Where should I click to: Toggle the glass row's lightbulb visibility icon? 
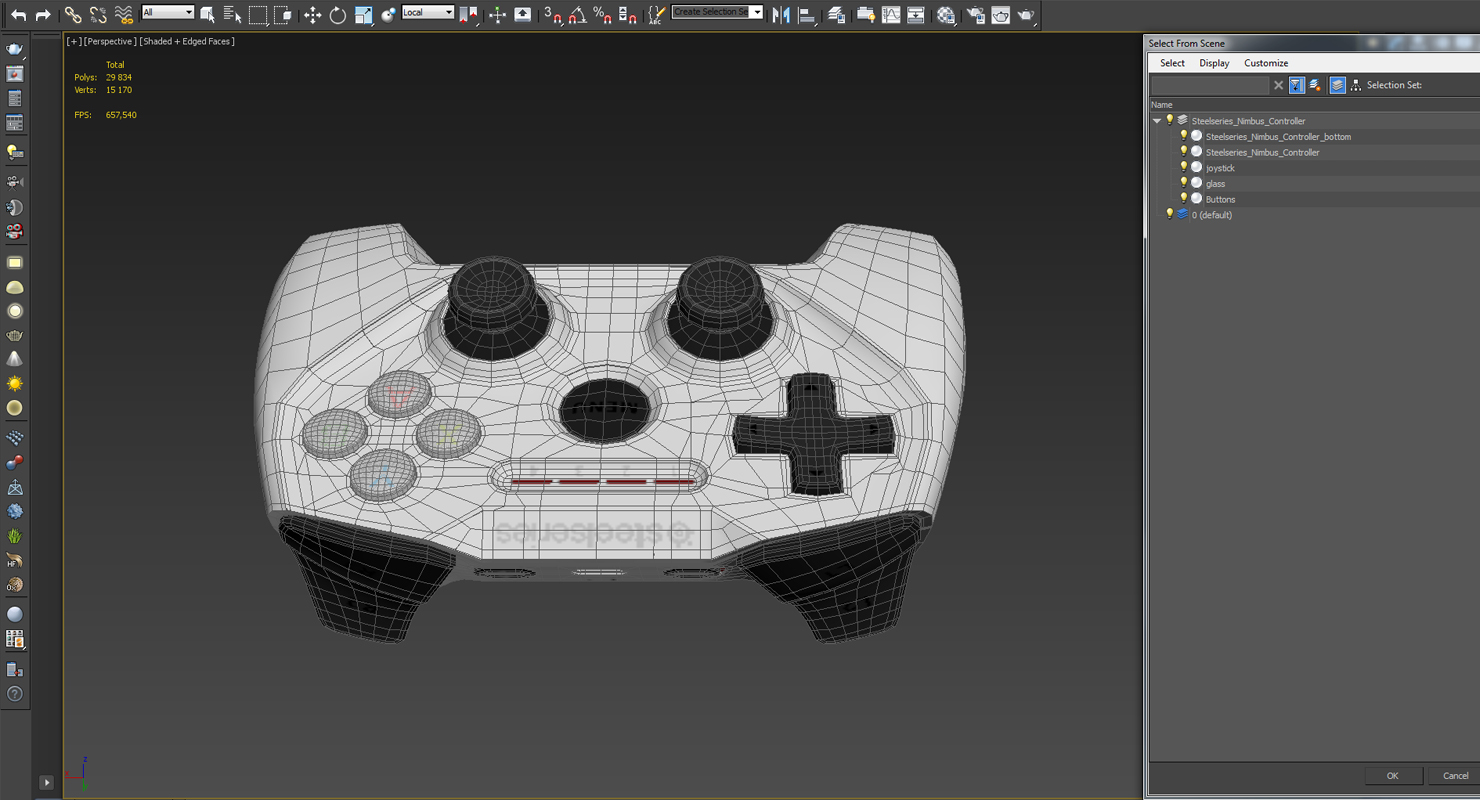[1183, 183]
